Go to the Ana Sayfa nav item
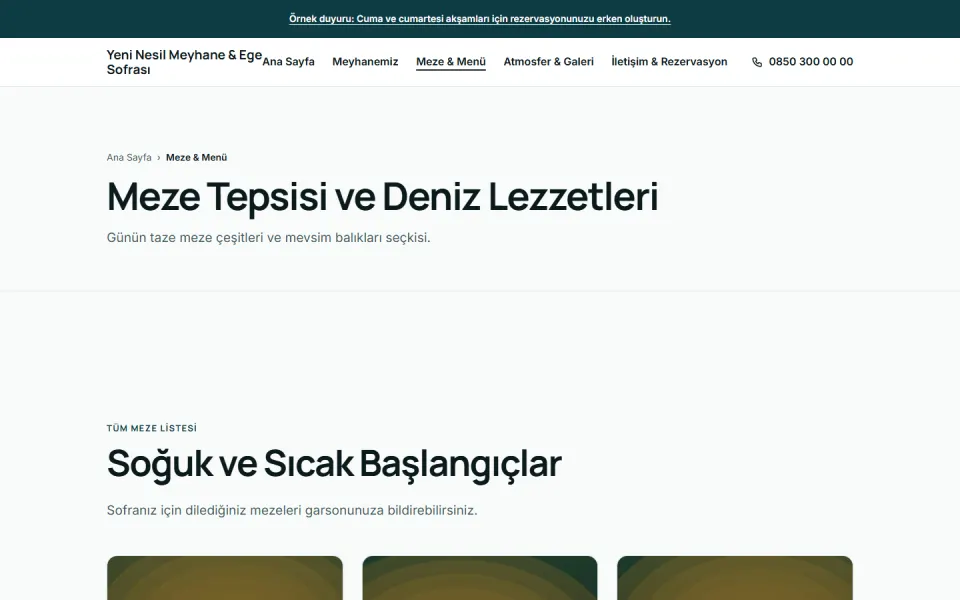 pos(288,62)
